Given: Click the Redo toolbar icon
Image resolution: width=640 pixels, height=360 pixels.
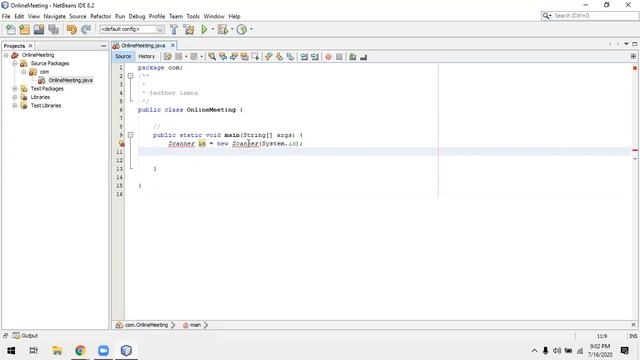Looking at the screenshot, I should 86,29.
